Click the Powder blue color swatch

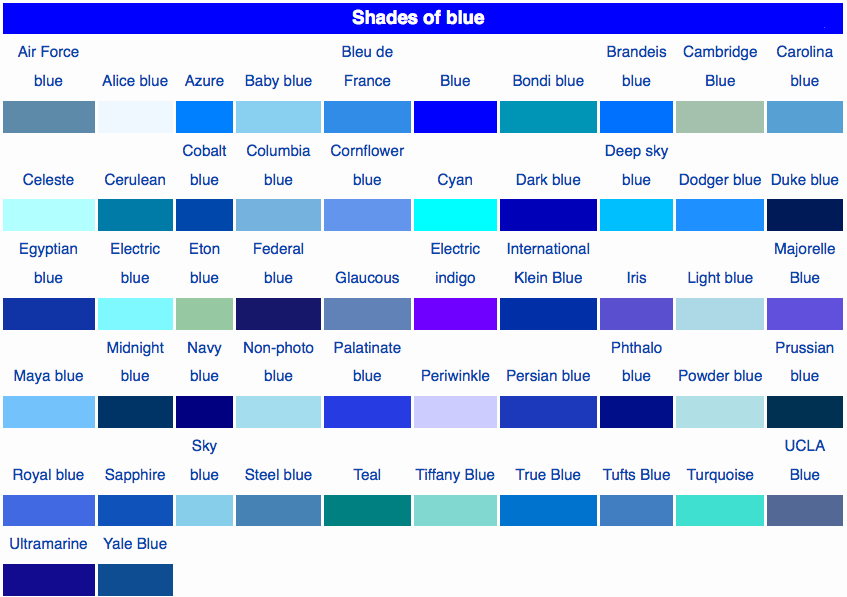point(720,412)
